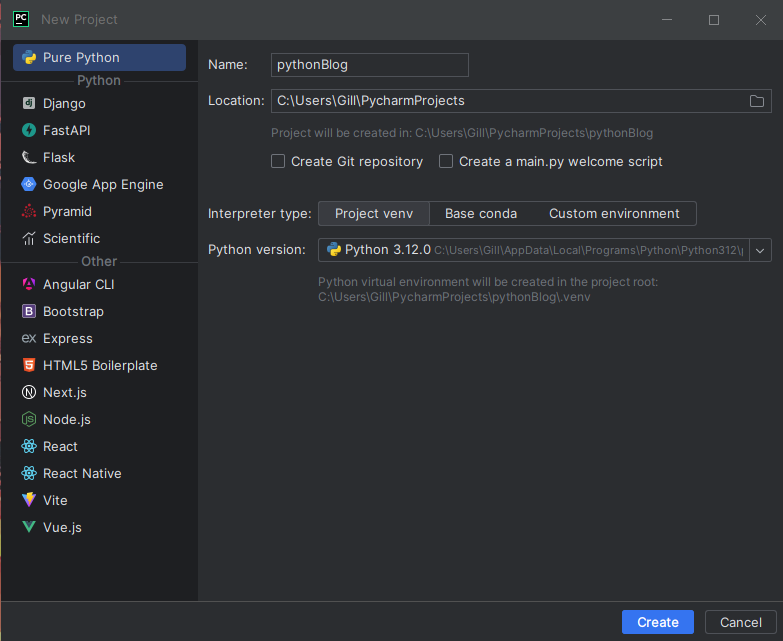This screenshot has height=641, width=783.
Task: Select Vite label in list
Action: tap(55, 500)
